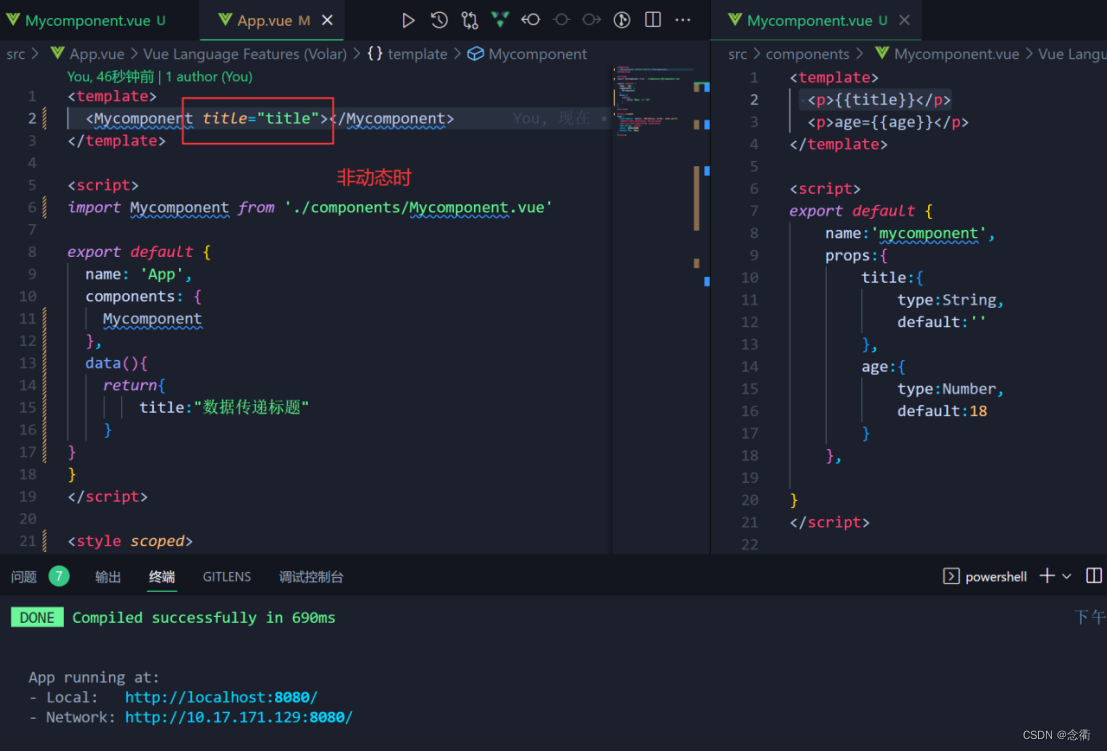Split the terminal panel

coord(1094,576)
